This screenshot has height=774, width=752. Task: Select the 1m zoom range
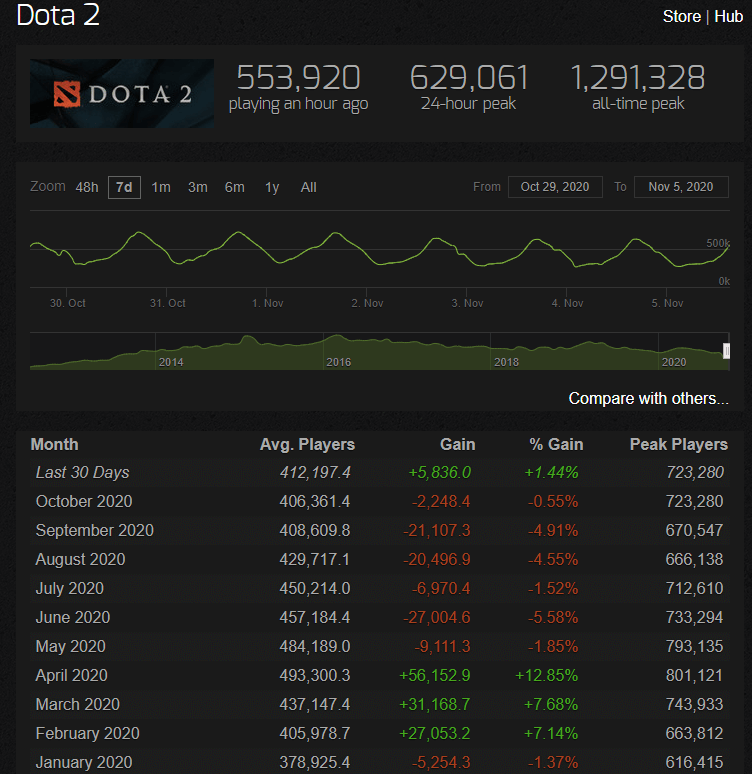coord(161,188)
